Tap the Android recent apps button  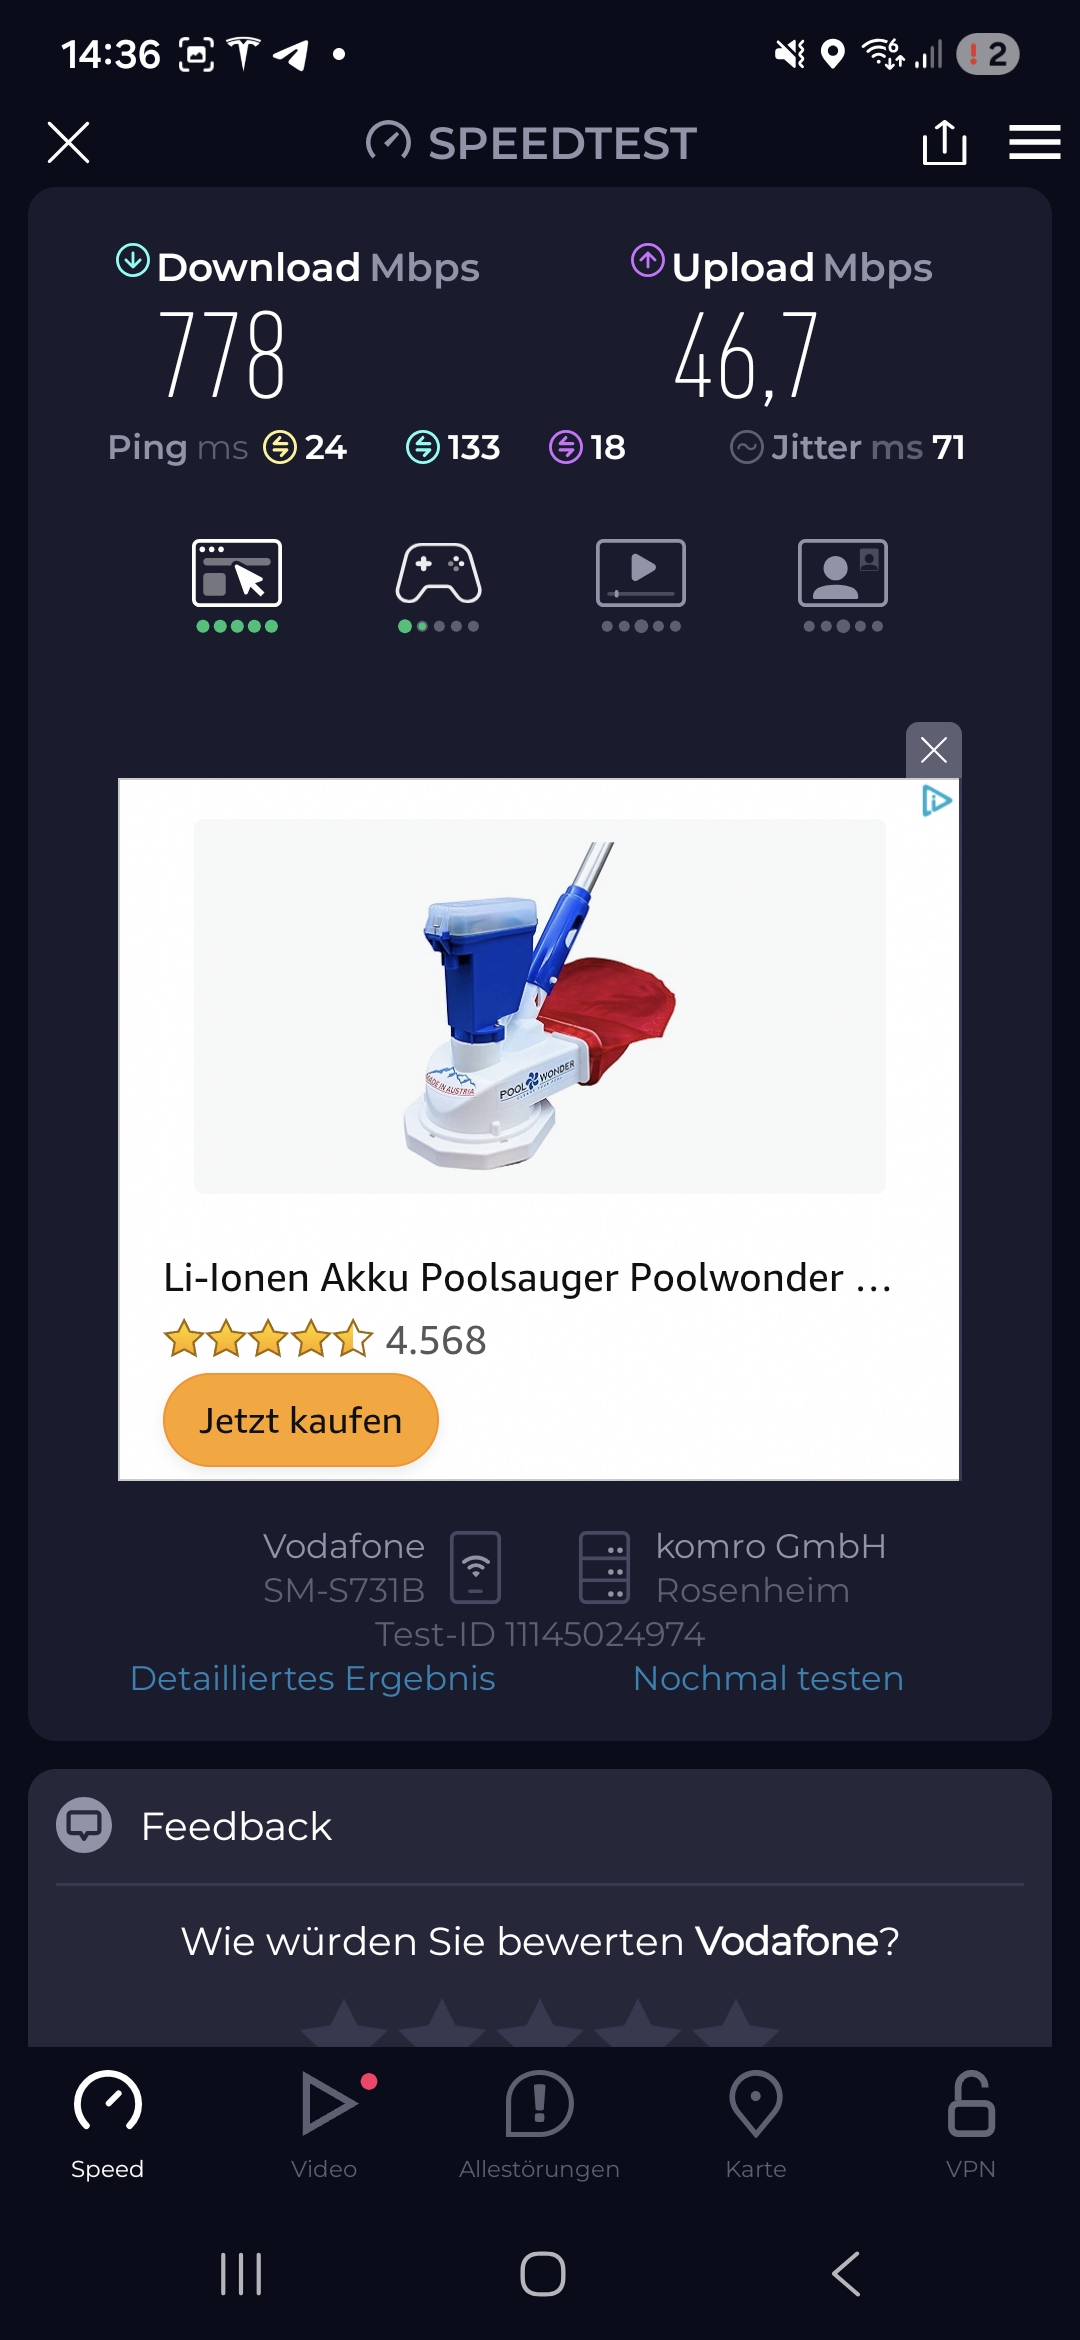tap(241, 2274)
